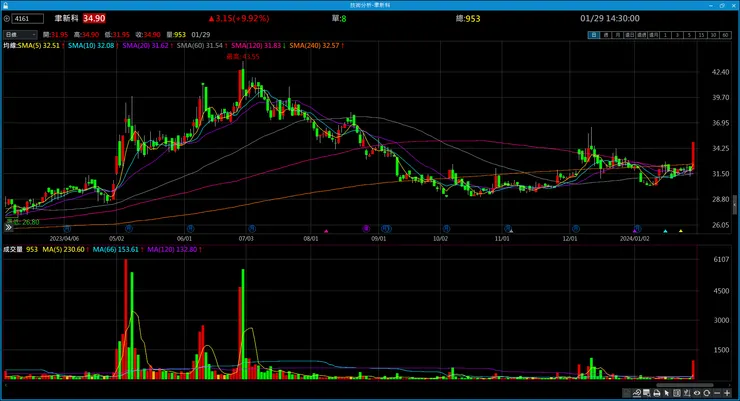Click the stock code field showing 4161

[28, 19]
